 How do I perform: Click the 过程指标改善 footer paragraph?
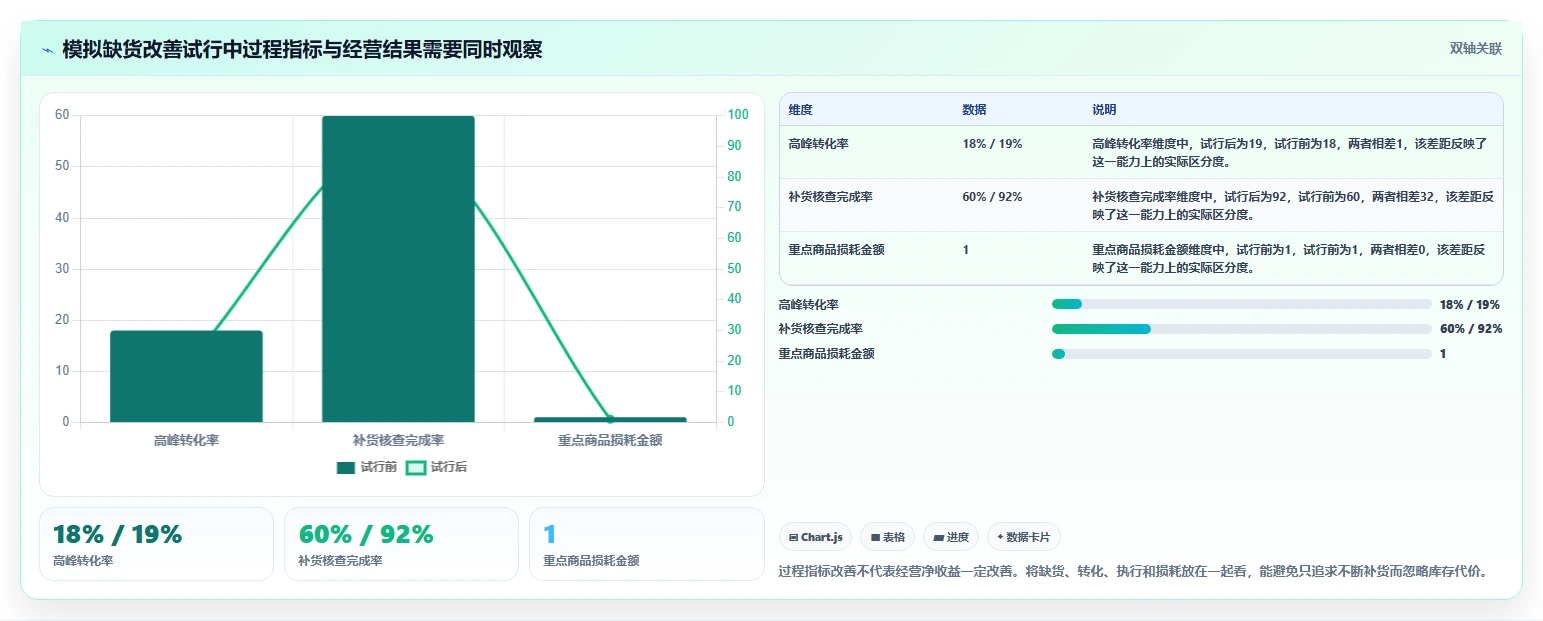click(1134, 572)
